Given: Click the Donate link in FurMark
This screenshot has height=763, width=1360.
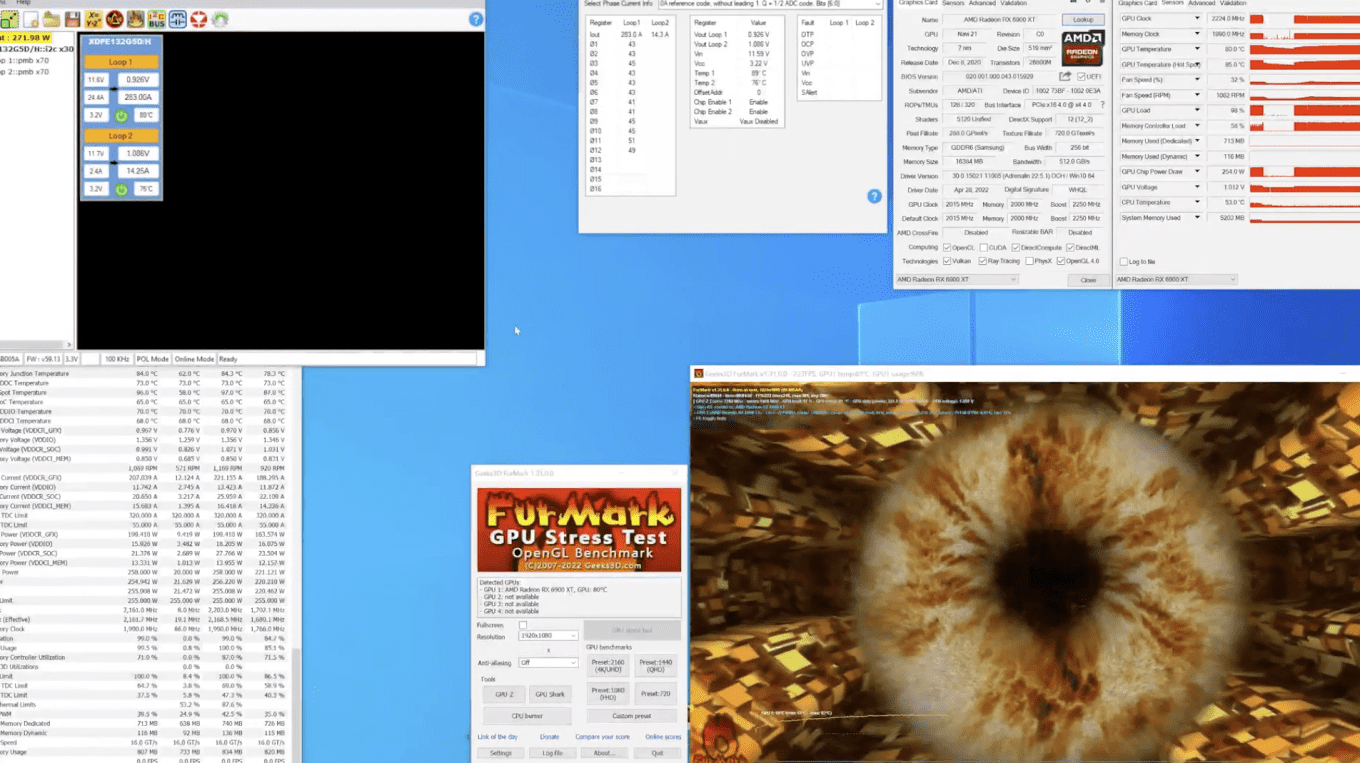Looking at the screenshot, I should click(x=549, y=737).
